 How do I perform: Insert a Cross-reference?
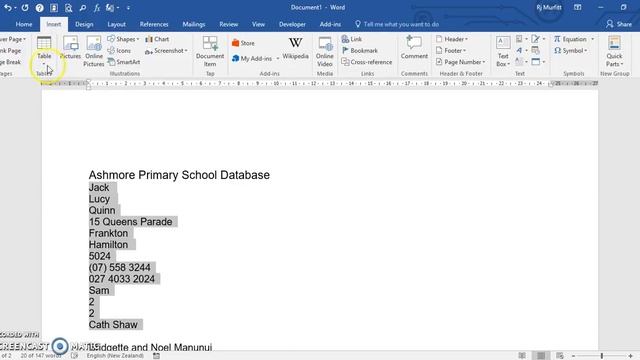pos(367,62)
